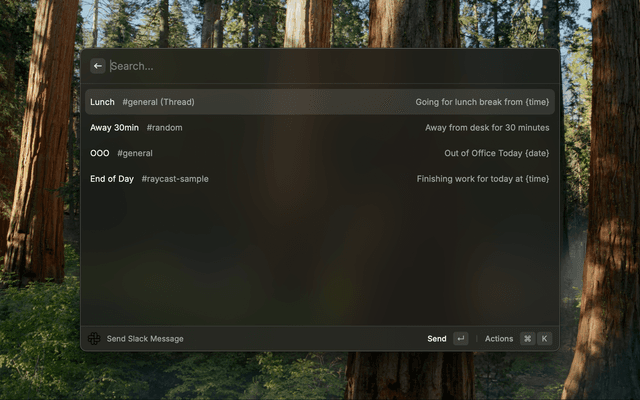Click 'Out of Office Today {date}' text
Screen dimensions: 640x400
(496, 153)
